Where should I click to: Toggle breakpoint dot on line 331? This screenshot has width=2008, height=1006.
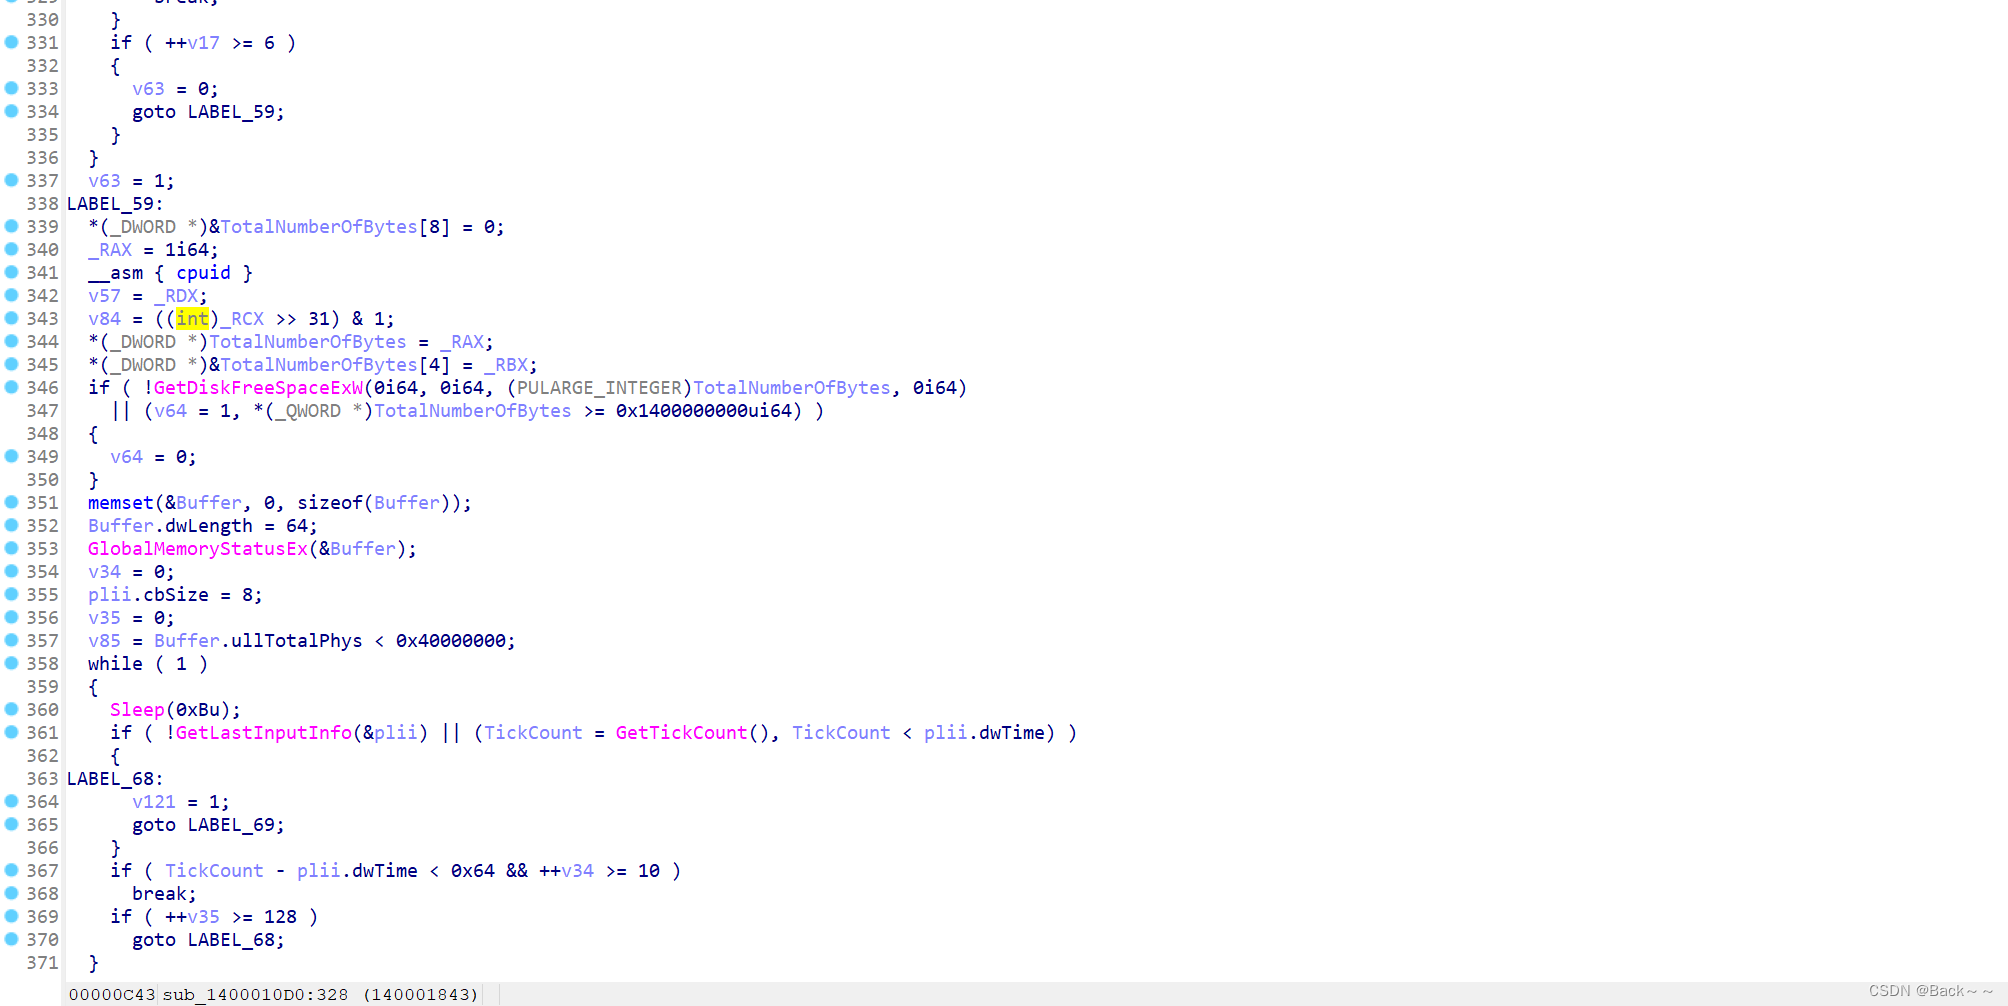pos(11,42)
